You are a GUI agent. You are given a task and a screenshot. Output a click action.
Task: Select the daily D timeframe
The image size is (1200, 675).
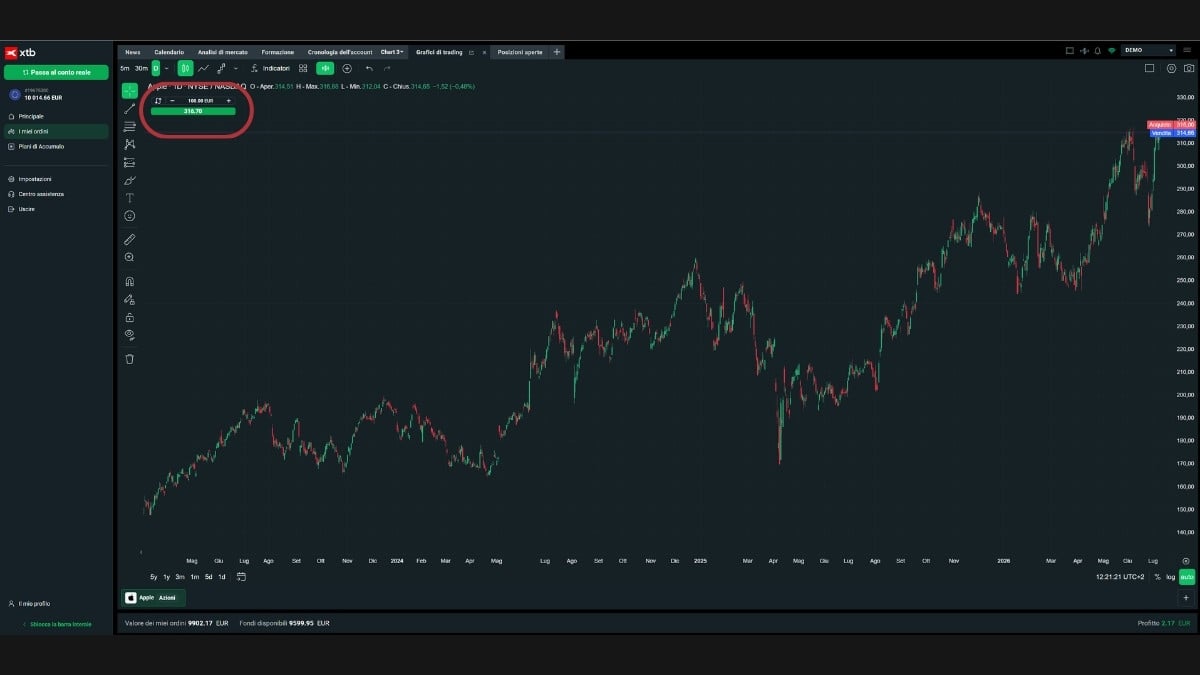click(x=155, y=68)
